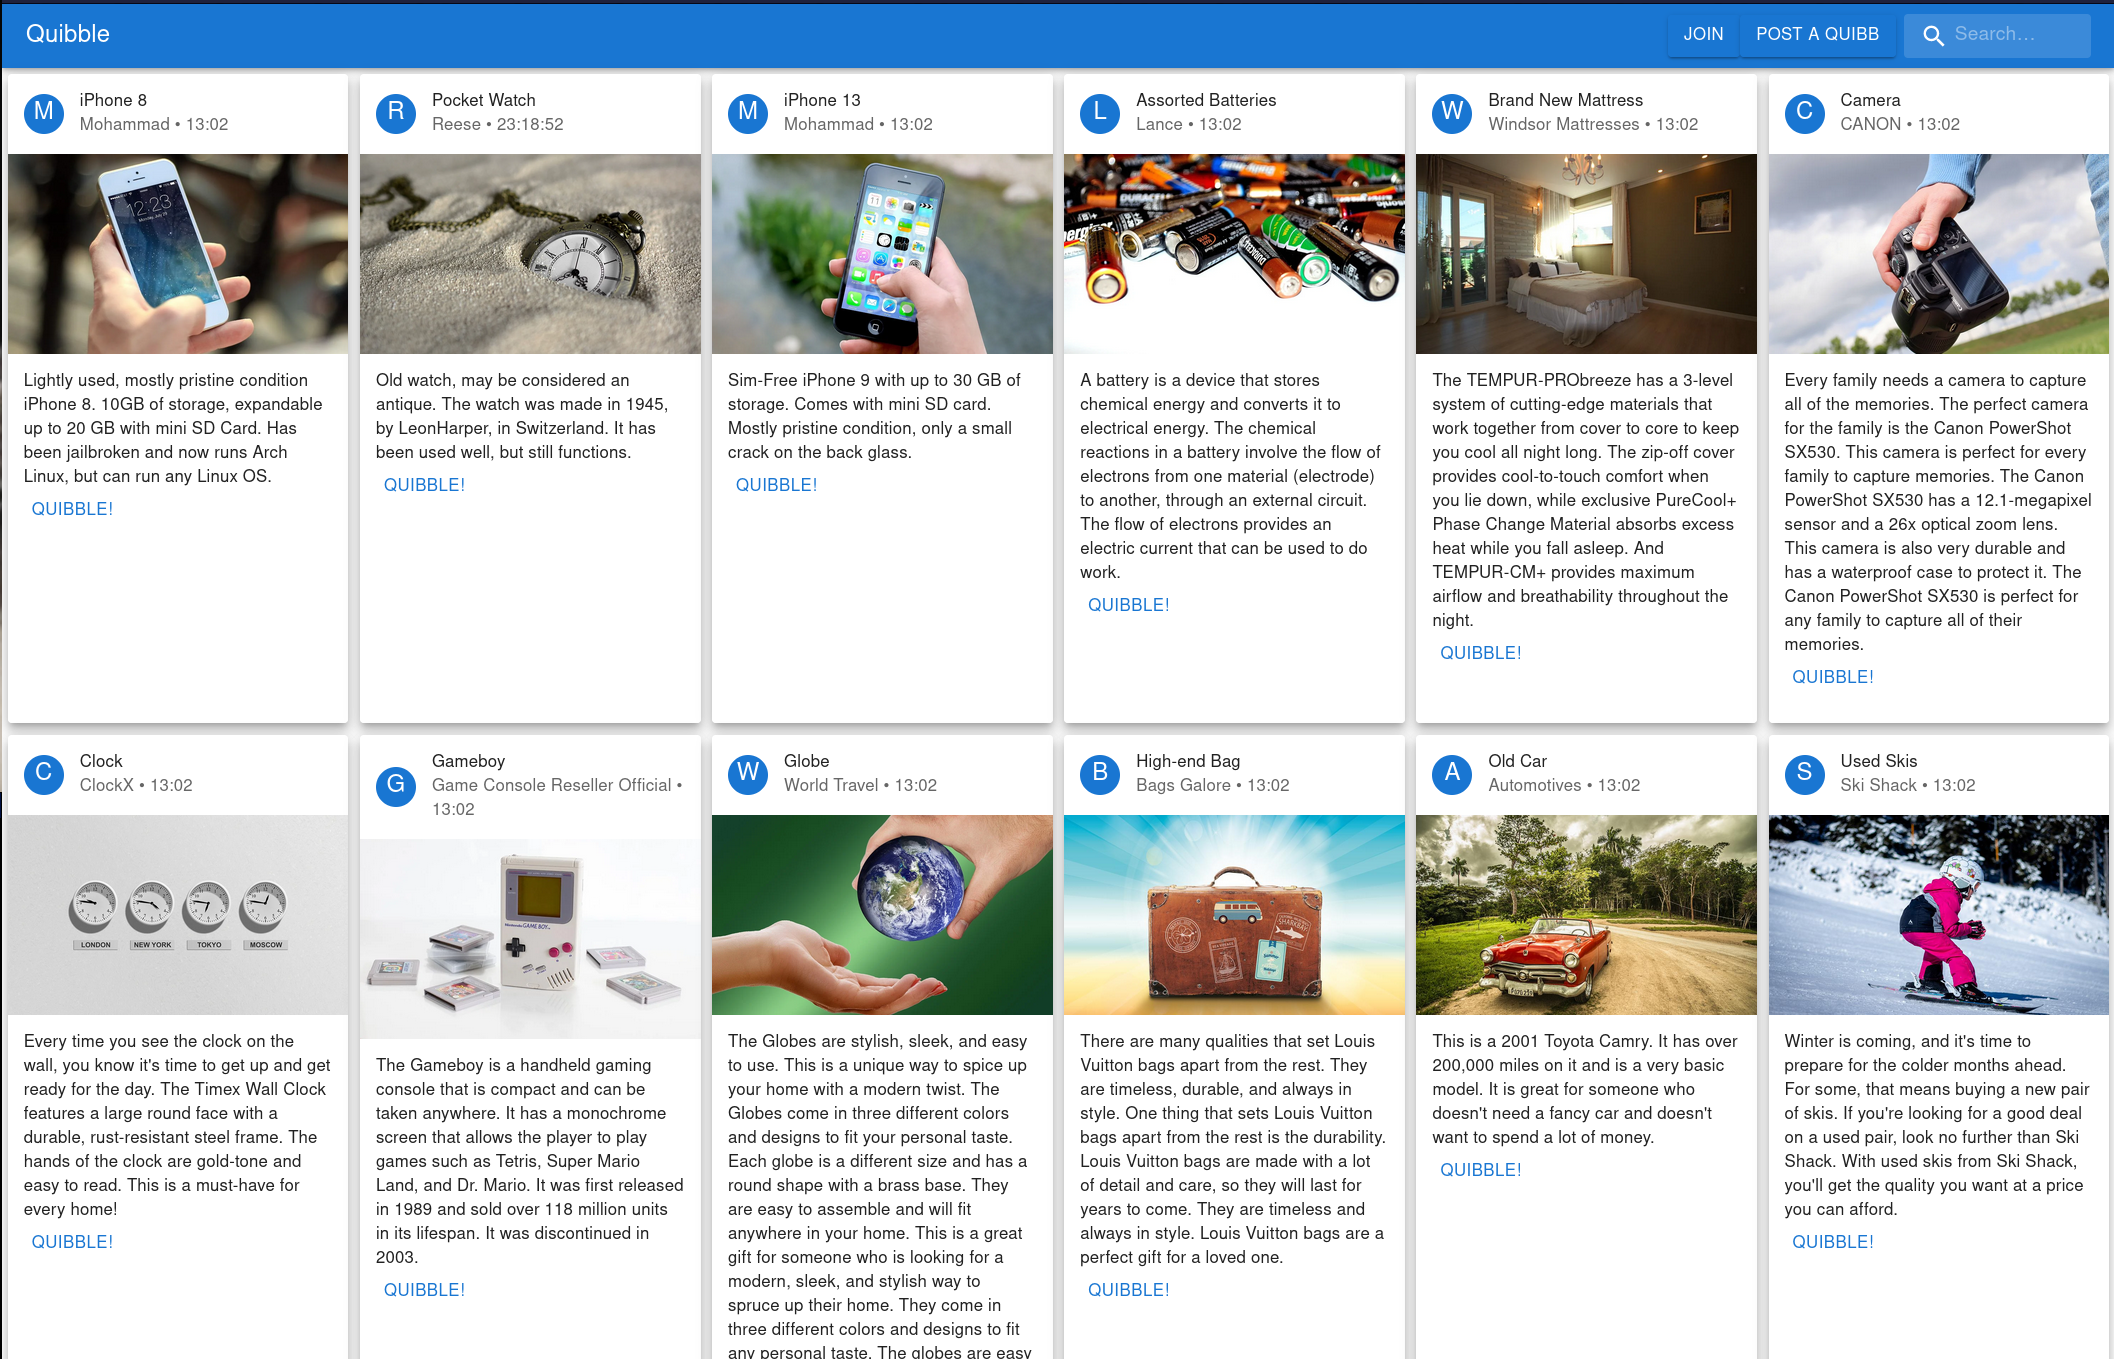The width and height of the screenshot is (2114, 1359).
Task: Click the 'Globe' card title
Action: click(806, 761)
